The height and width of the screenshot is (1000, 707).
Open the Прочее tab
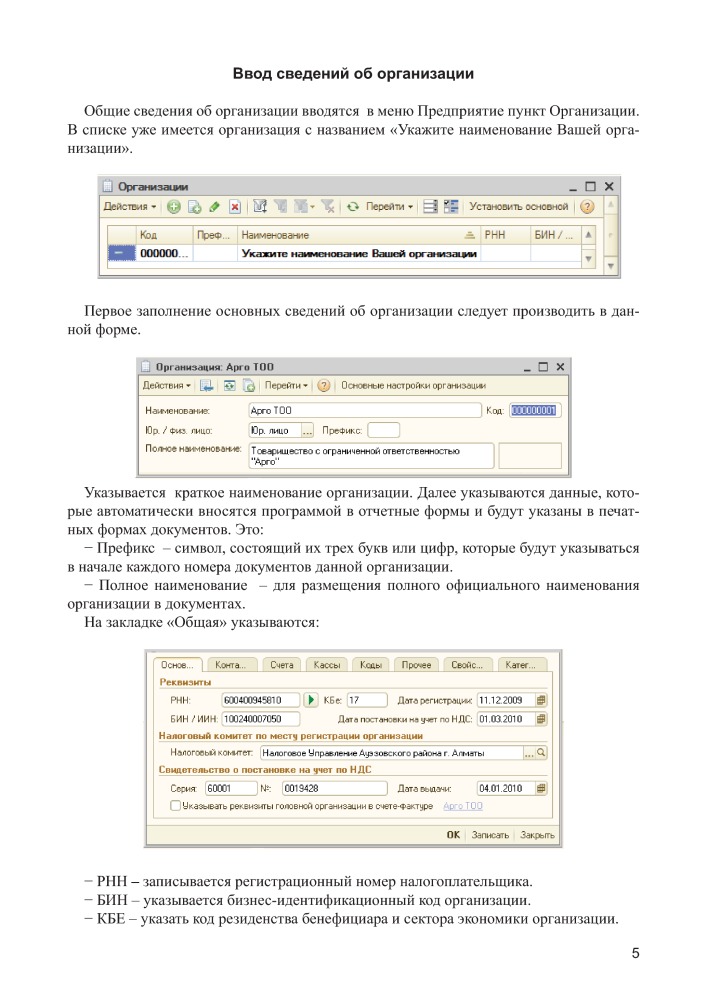(416, 665)
